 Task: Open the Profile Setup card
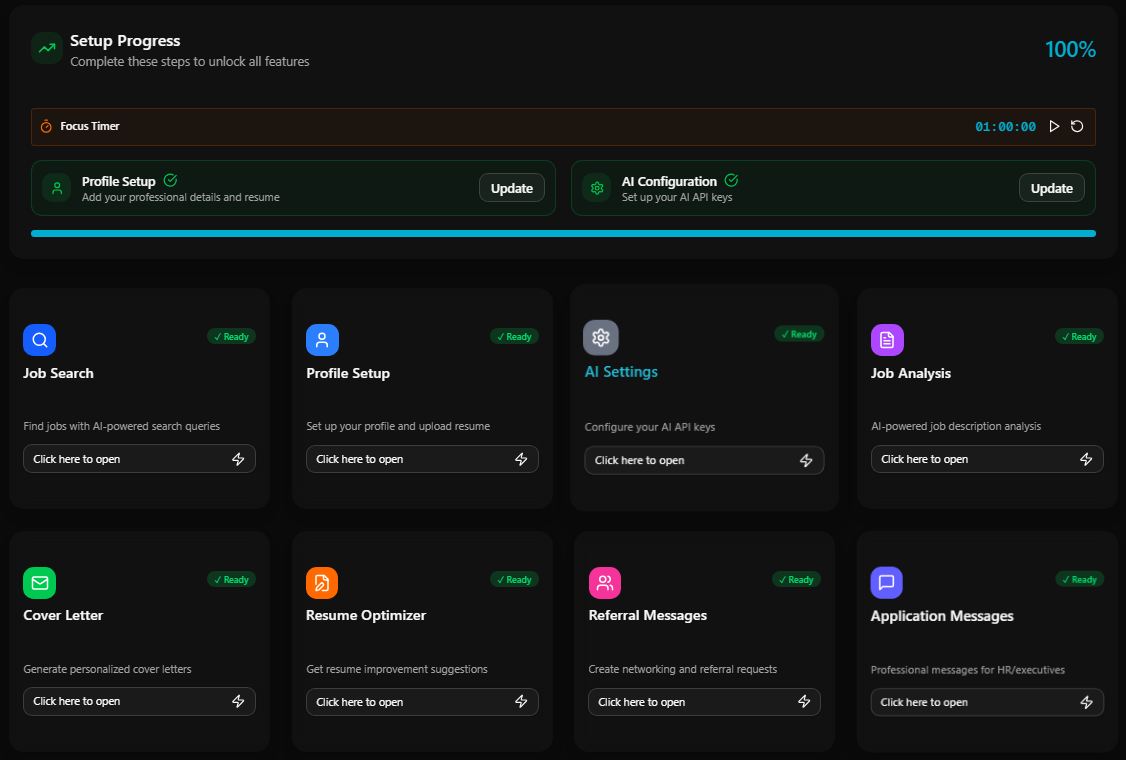[x=422, y=459]
